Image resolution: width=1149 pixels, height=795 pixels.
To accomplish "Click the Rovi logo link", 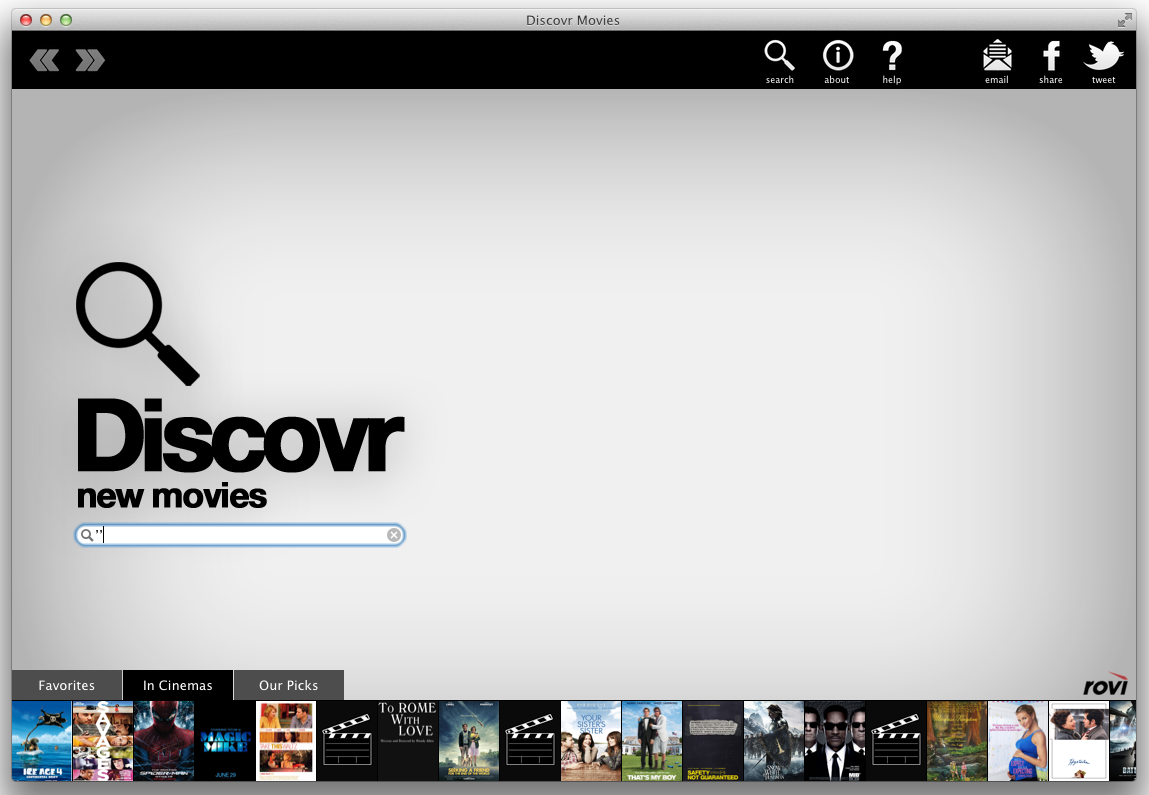I will (x=1105, y=685).
